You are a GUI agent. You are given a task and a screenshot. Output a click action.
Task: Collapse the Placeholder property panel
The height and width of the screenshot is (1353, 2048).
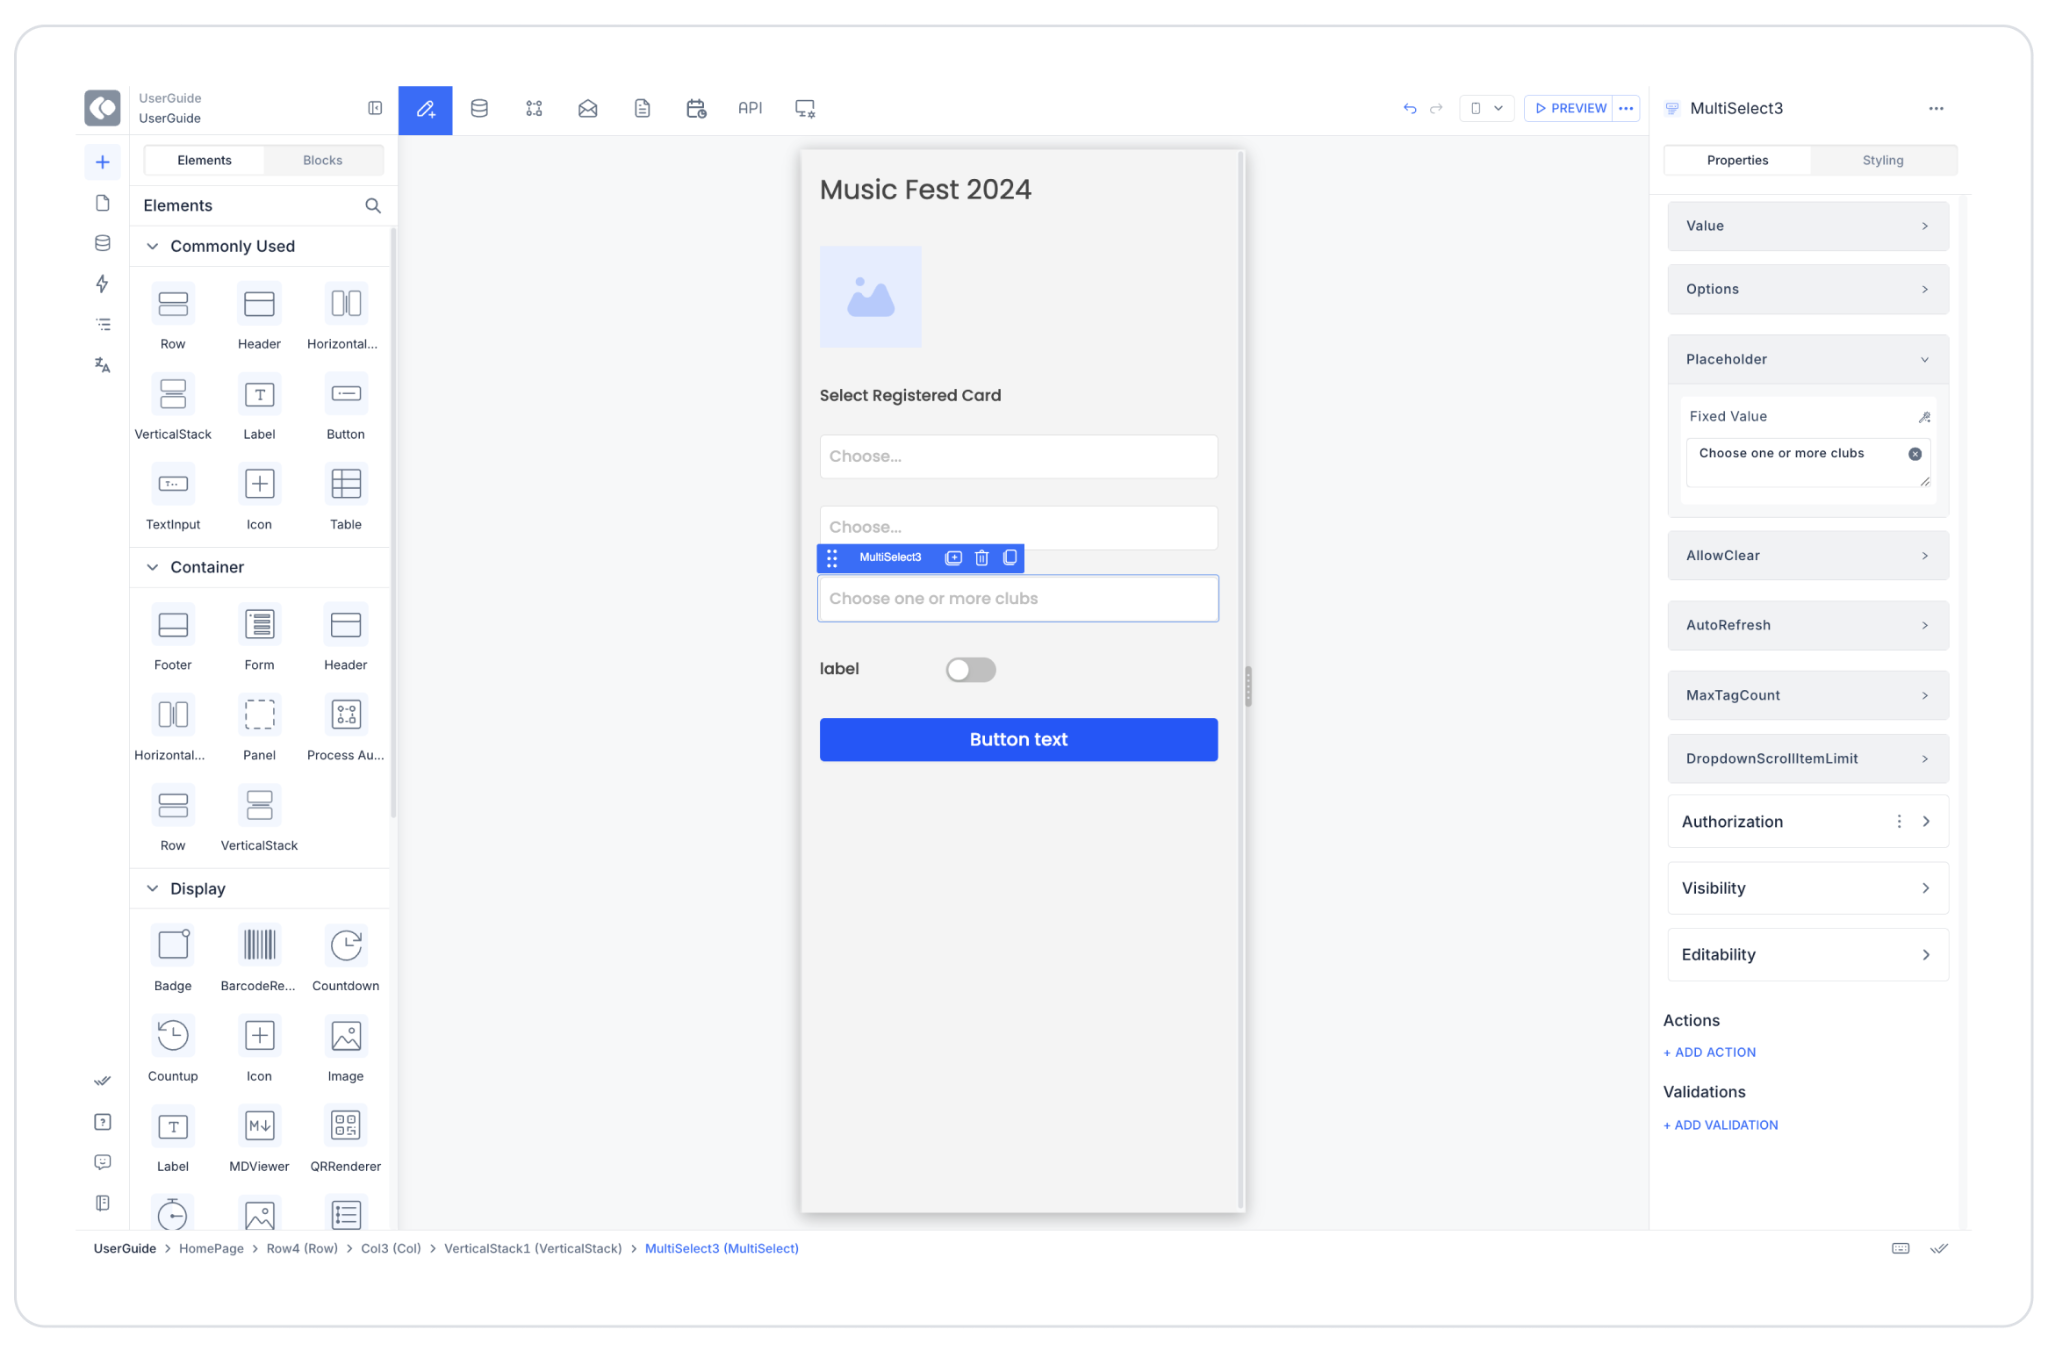1924,360
